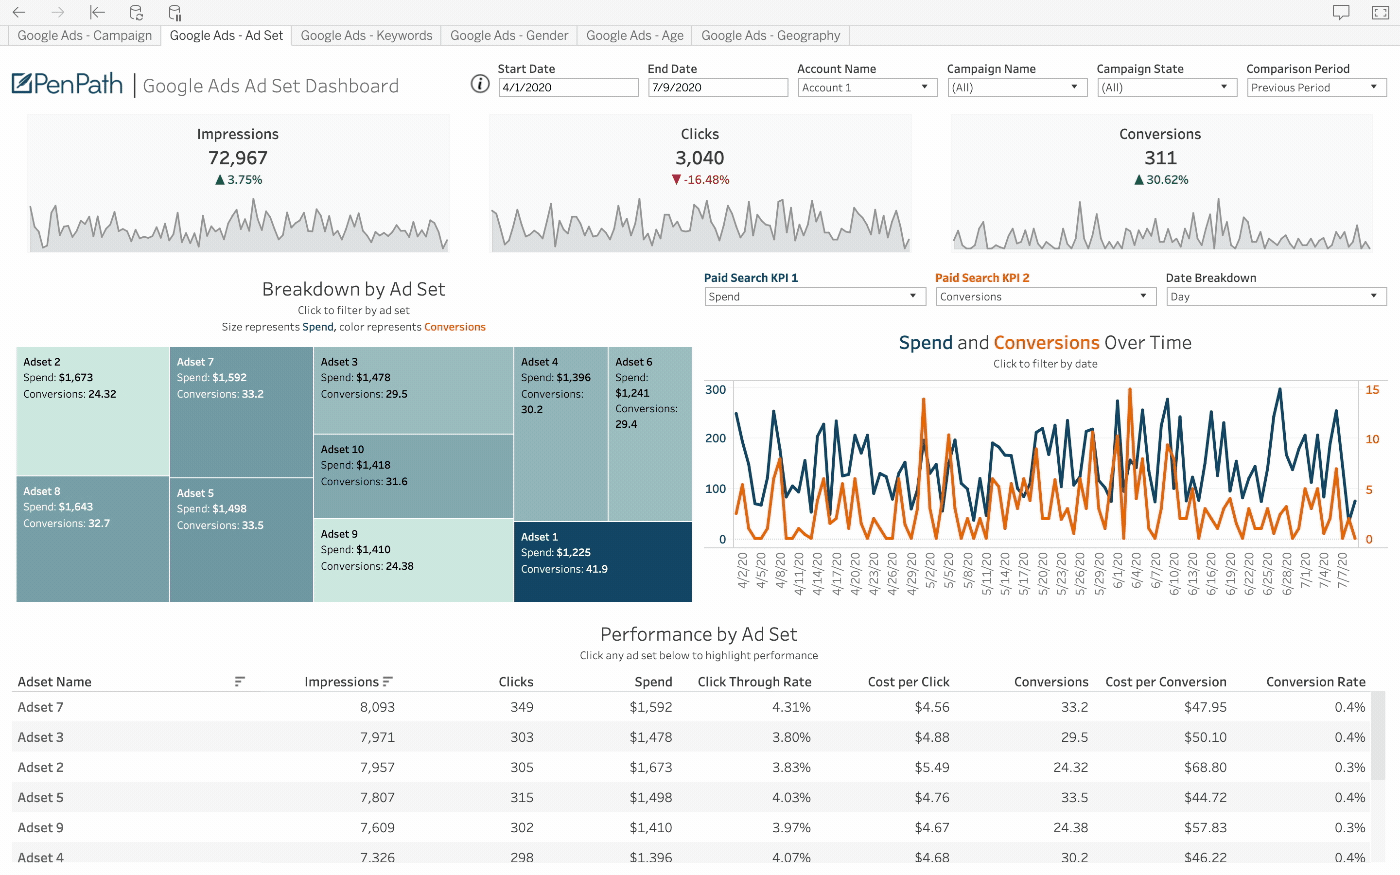This screenshot has height=875, width=1400.
Task: Click the Adset 9 row name in table
Action: 41,827
